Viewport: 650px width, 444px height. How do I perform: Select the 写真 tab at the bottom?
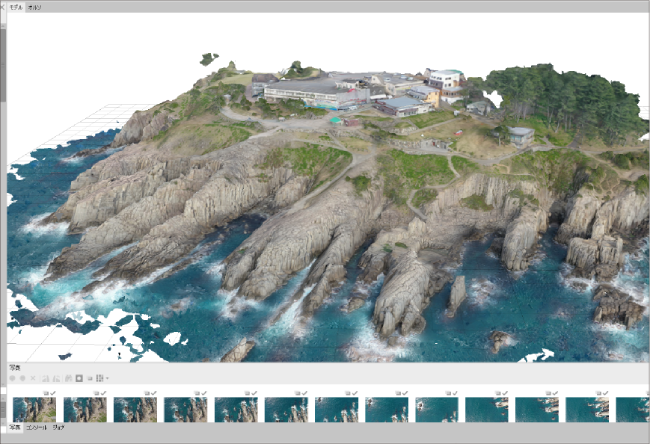(x=14, y=427)
